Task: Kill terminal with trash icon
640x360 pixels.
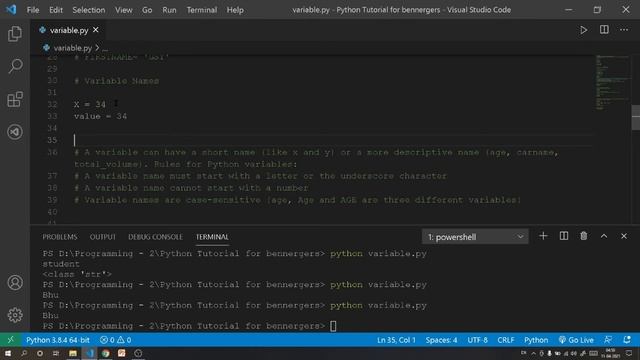Action: (x=584, y=236)
